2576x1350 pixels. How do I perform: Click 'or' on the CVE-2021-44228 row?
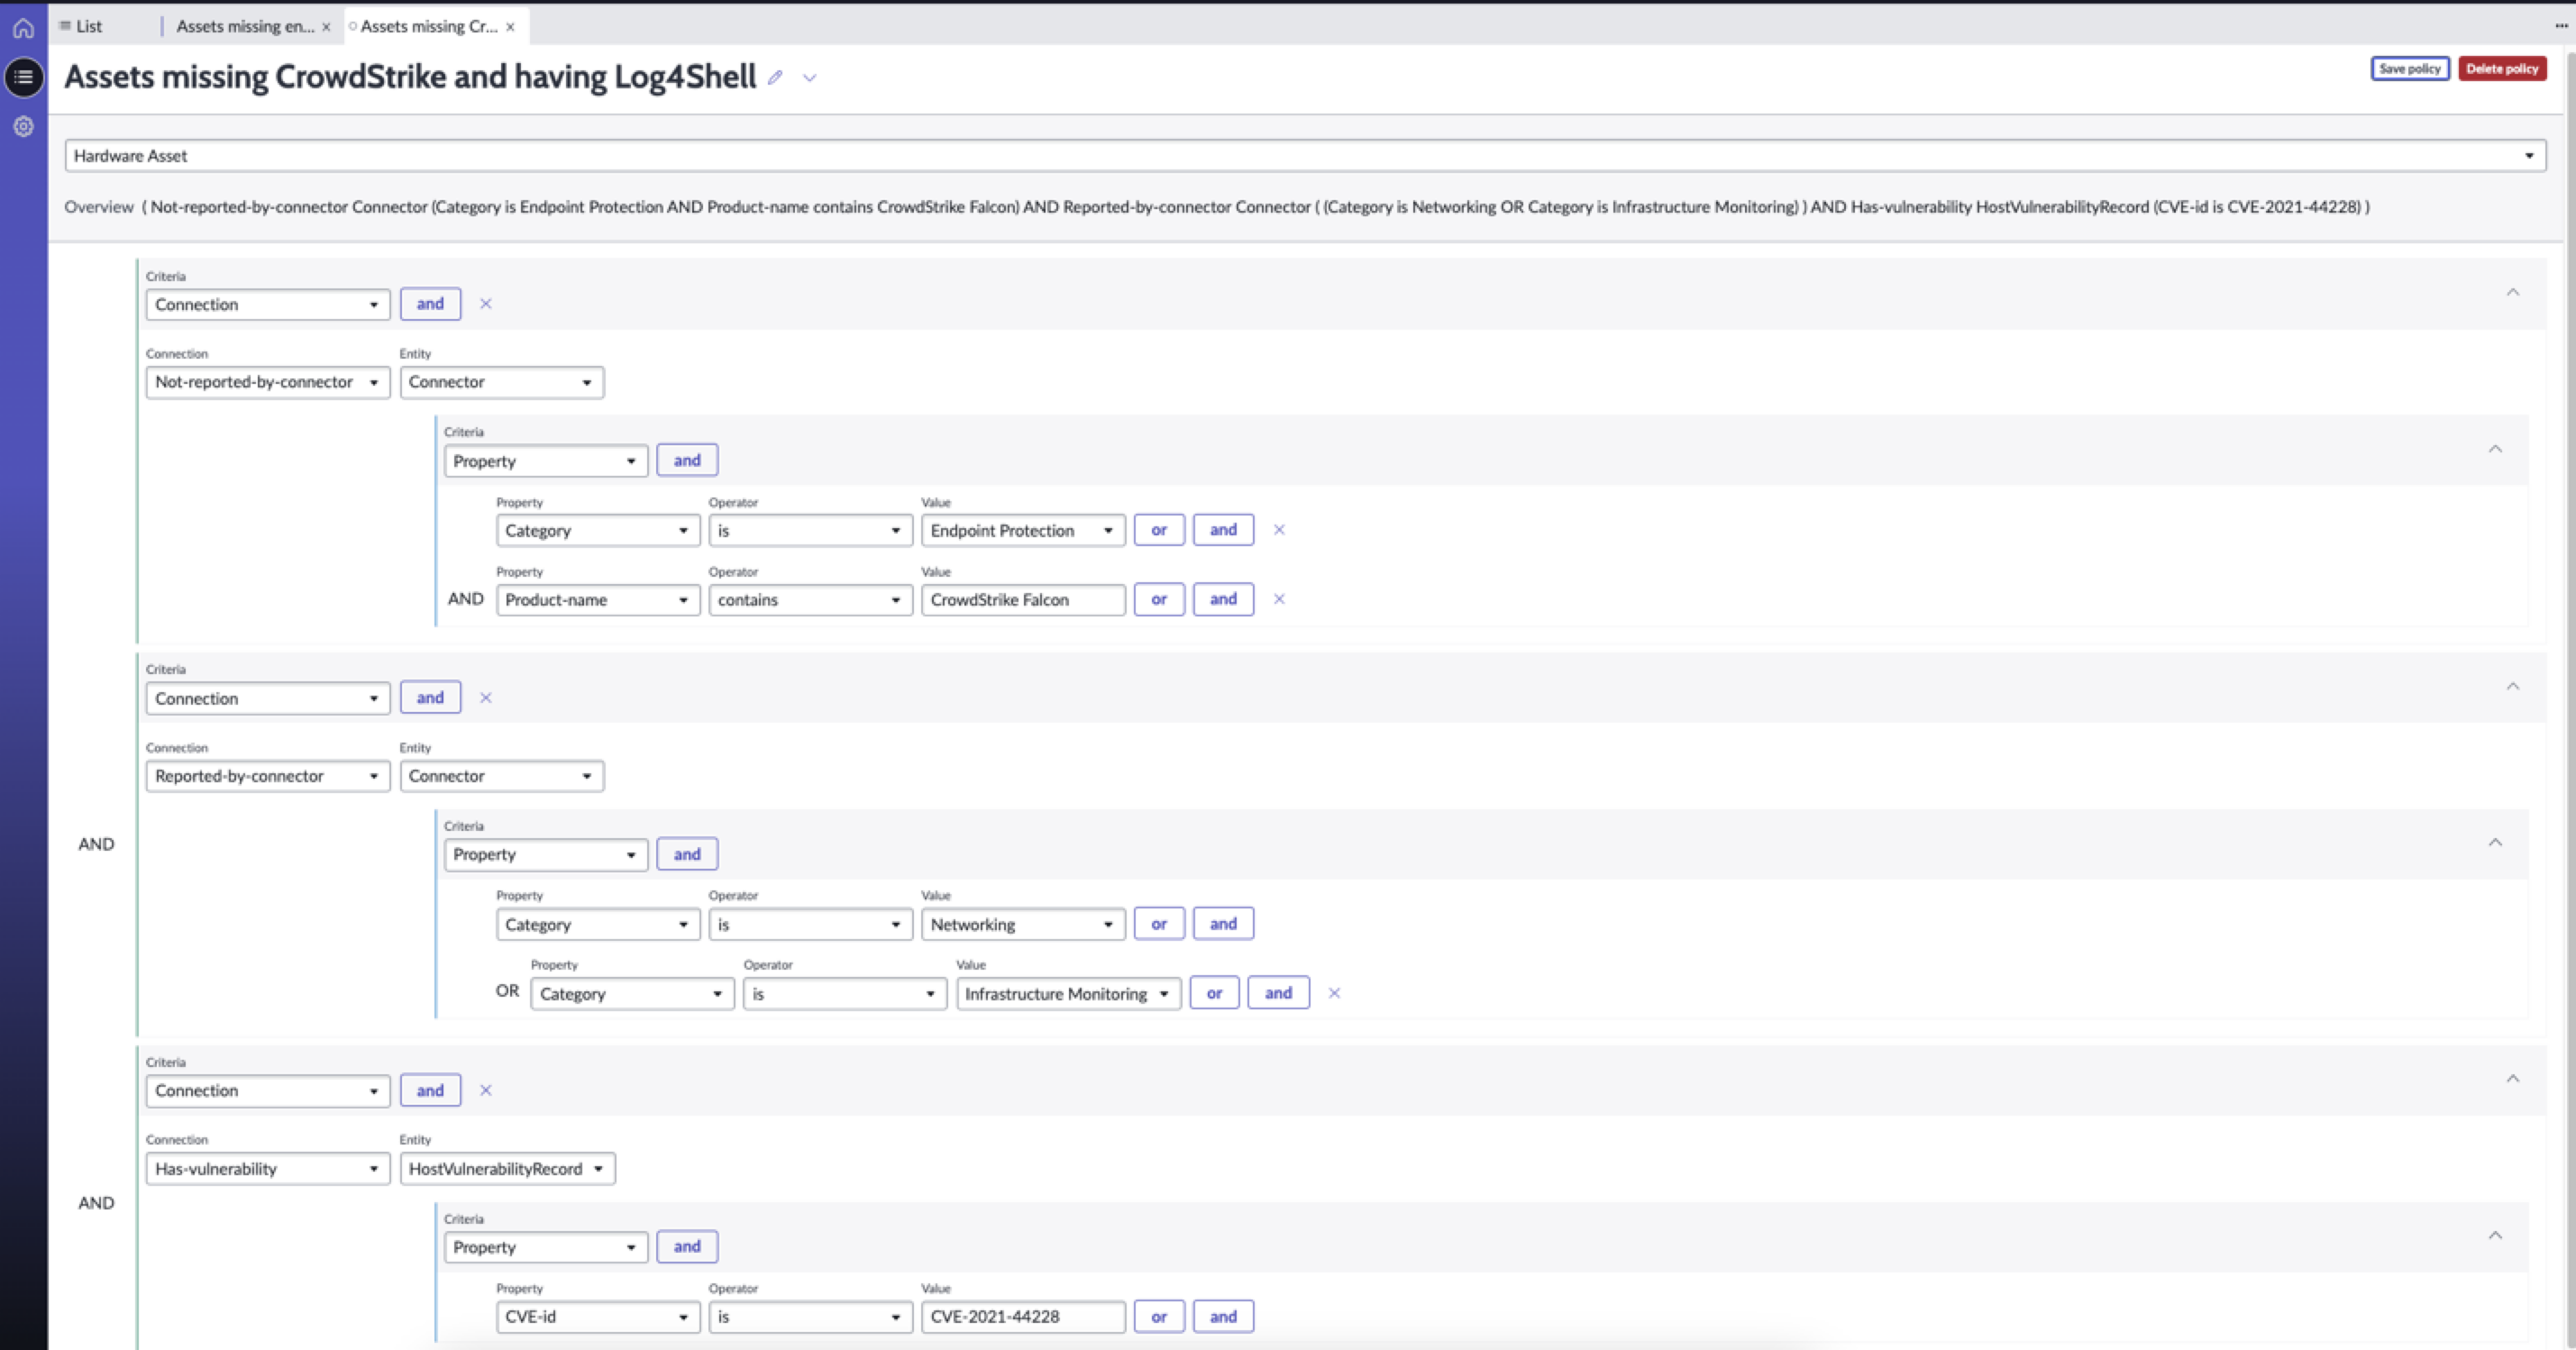(x=1159, y=1317)
